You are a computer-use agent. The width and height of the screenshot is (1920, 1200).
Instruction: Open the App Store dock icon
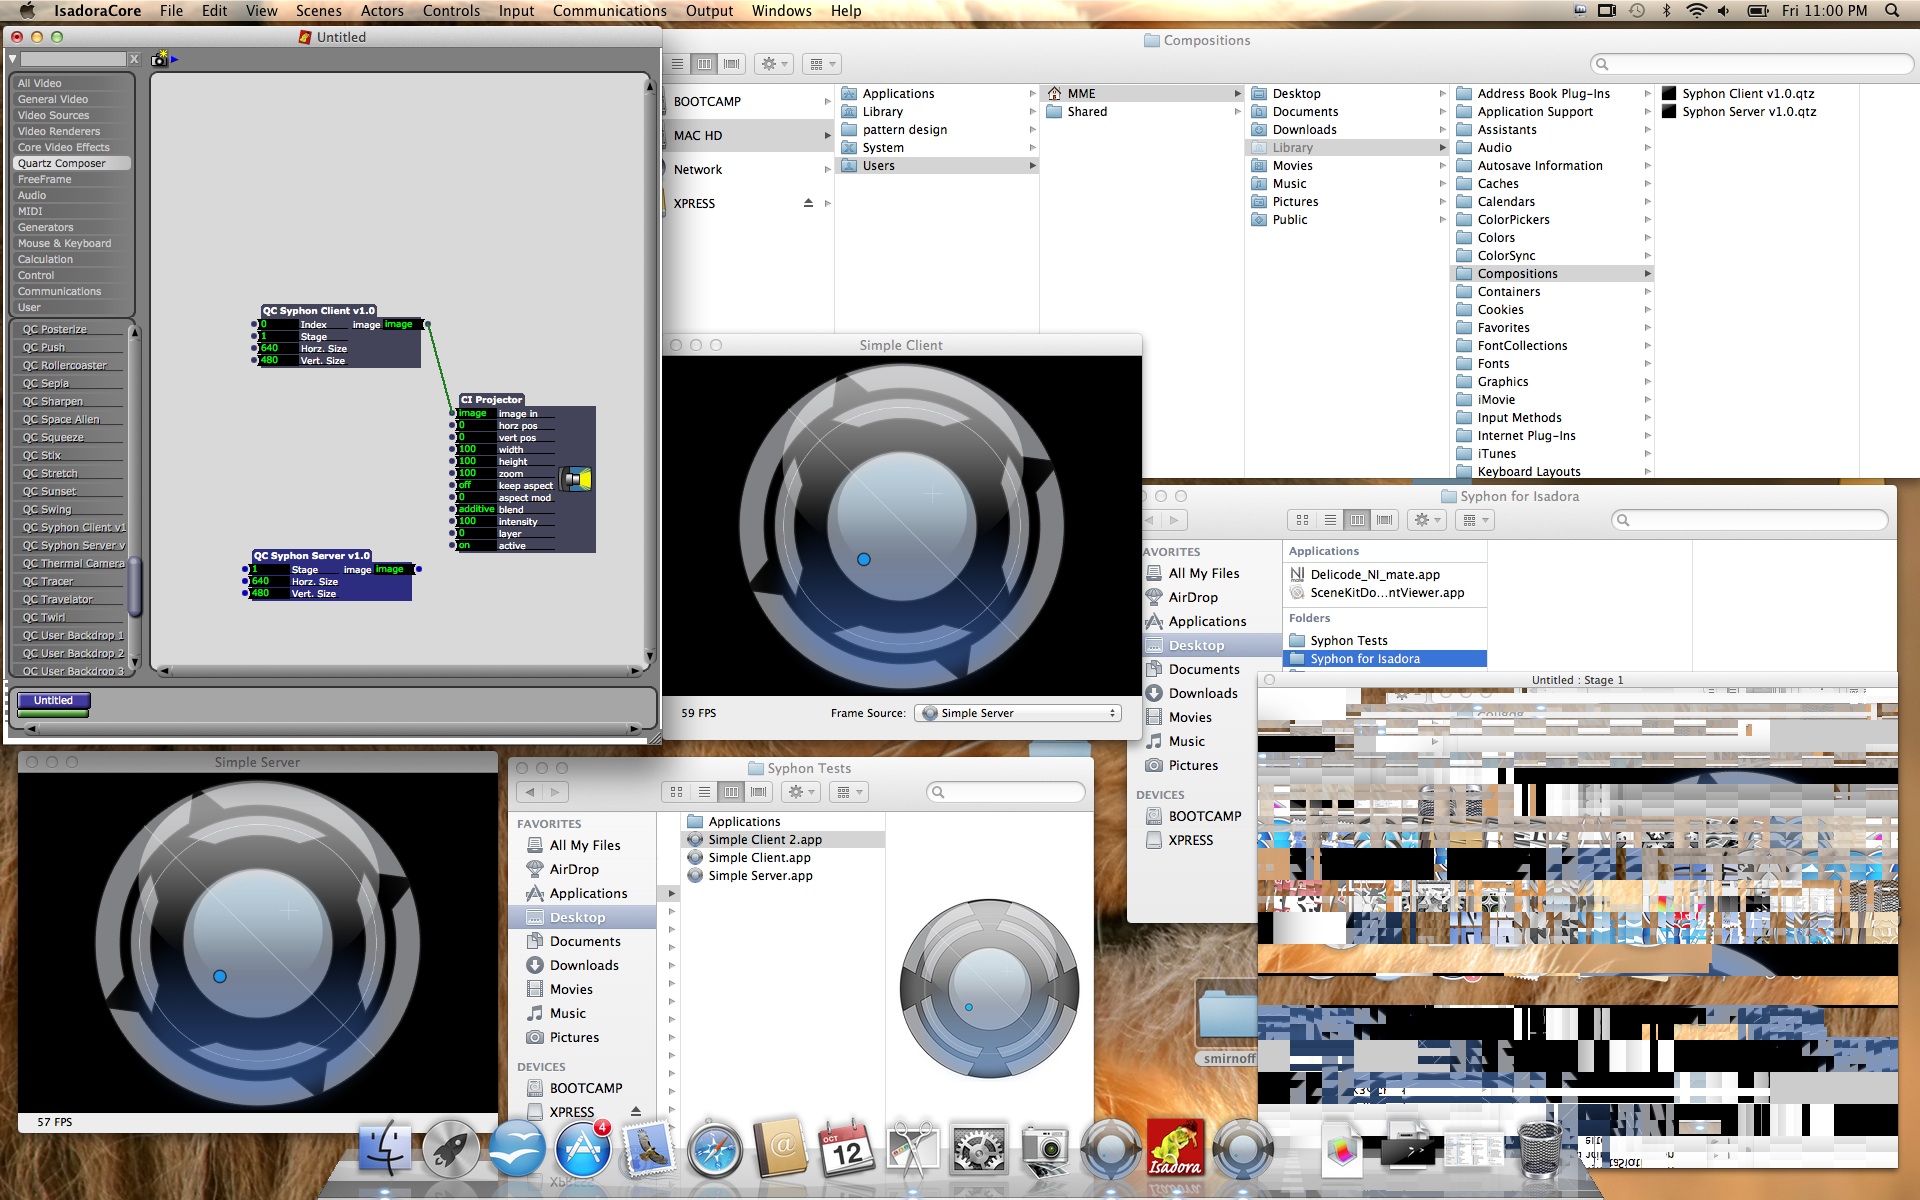coord(583,1149)
